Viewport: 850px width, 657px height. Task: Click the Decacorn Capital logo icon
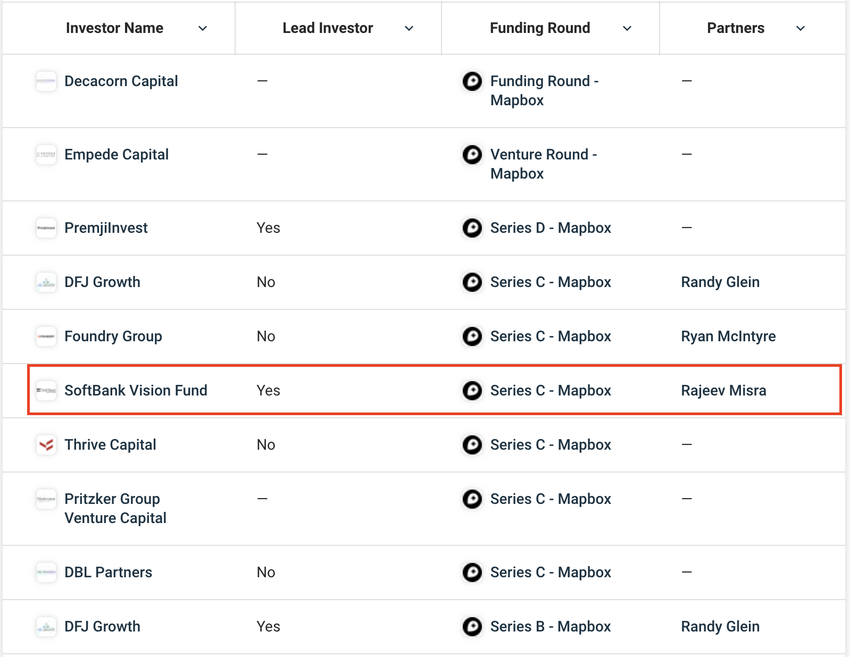coord(46,81)
